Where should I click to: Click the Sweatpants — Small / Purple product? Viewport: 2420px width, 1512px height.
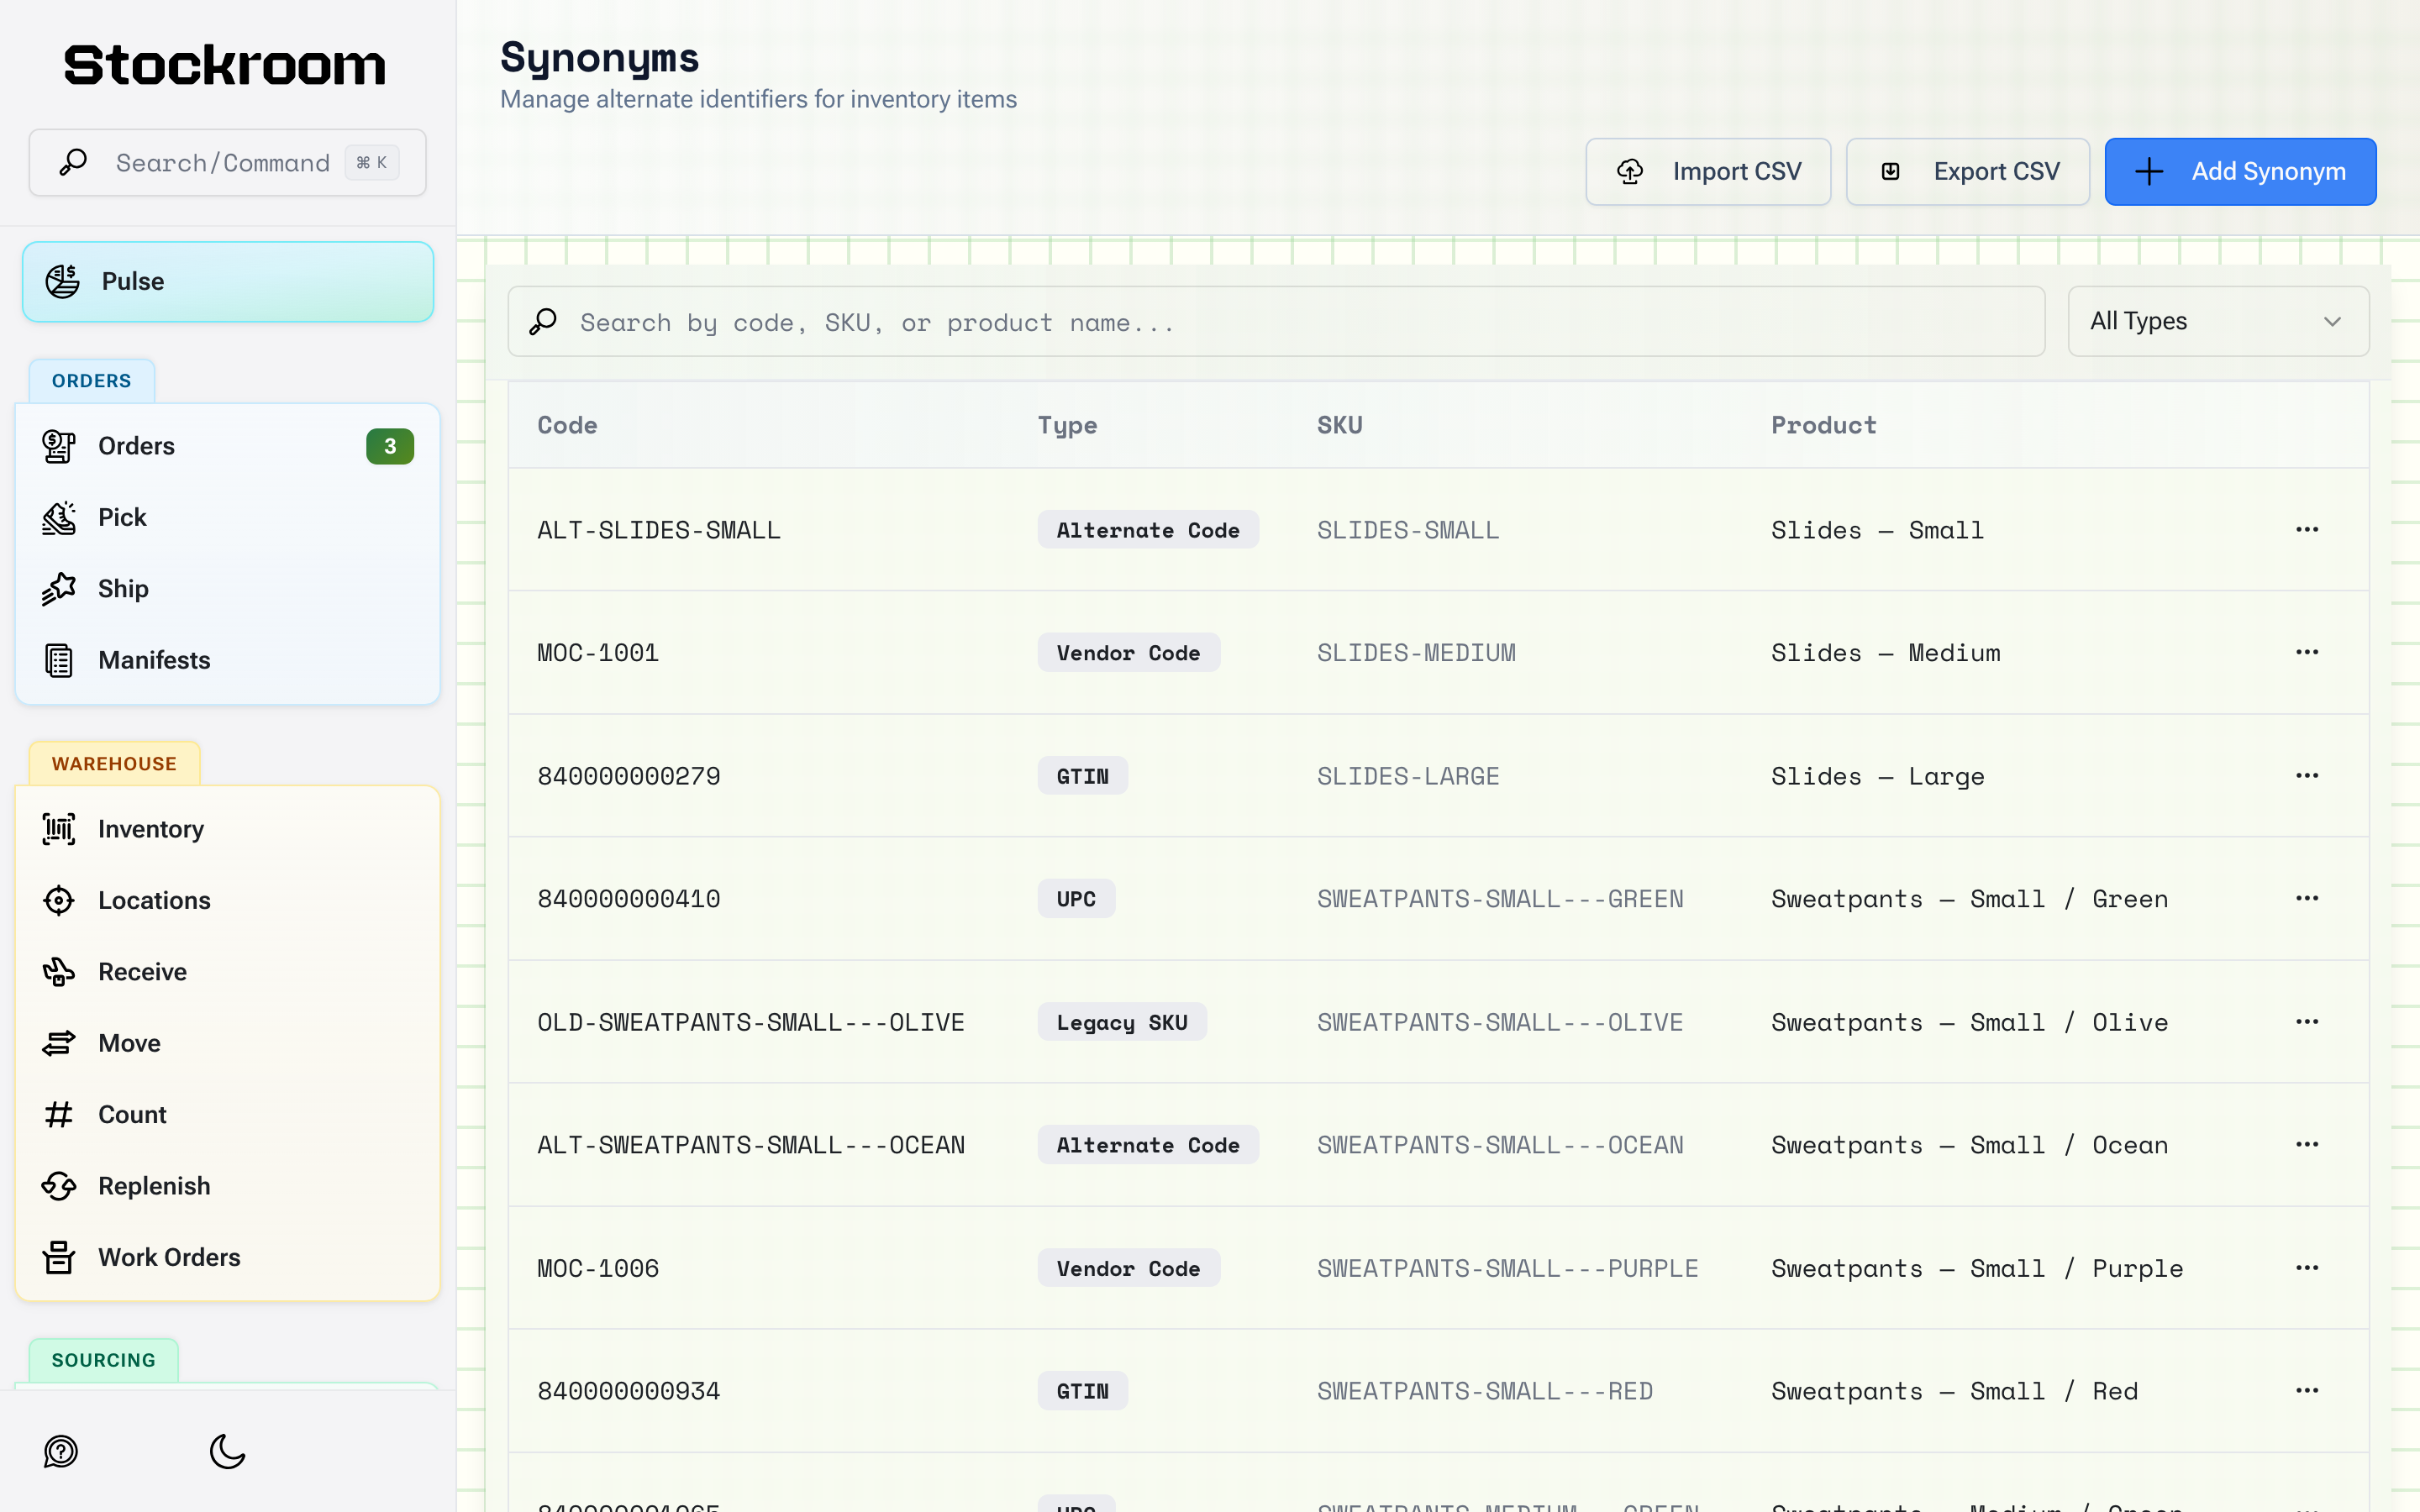click(x=1977, y=1268)
